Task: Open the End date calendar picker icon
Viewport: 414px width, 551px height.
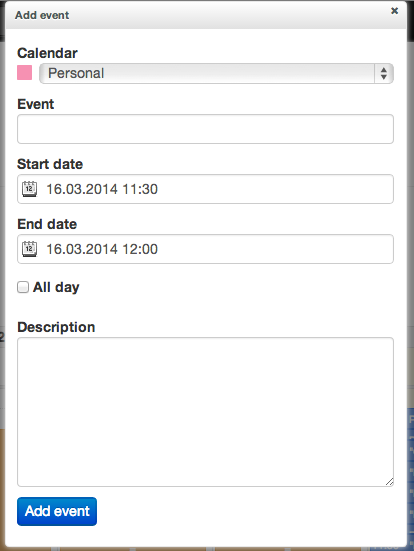Action: 30,249
